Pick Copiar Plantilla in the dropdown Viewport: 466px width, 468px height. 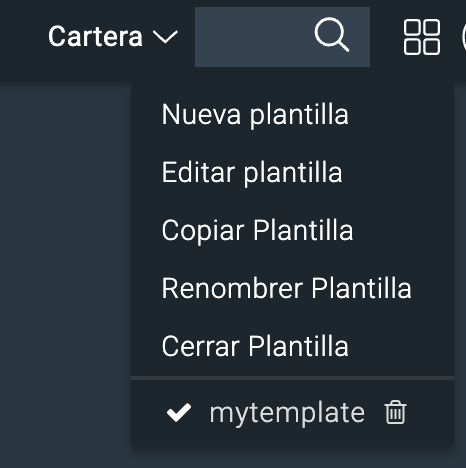[257, 230]
